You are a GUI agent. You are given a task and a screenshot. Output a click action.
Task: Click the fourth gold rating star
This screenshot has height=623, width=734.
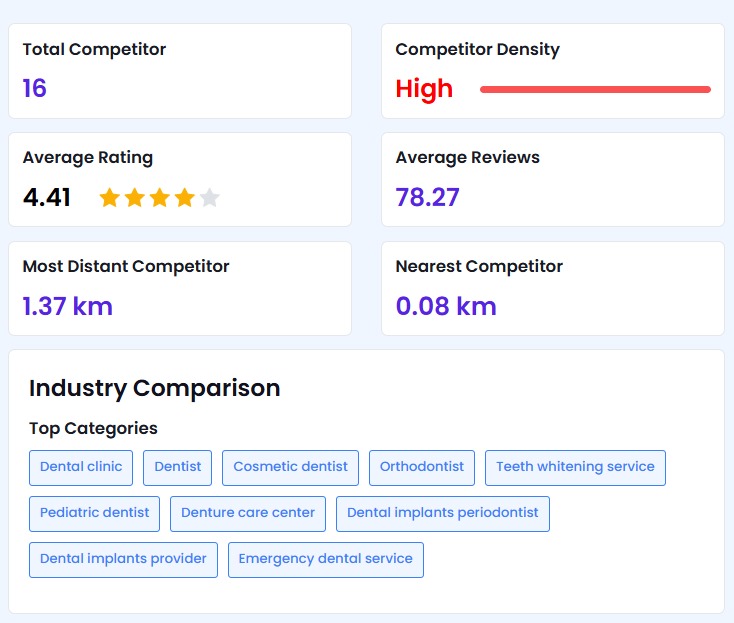[x=184, y=198]
